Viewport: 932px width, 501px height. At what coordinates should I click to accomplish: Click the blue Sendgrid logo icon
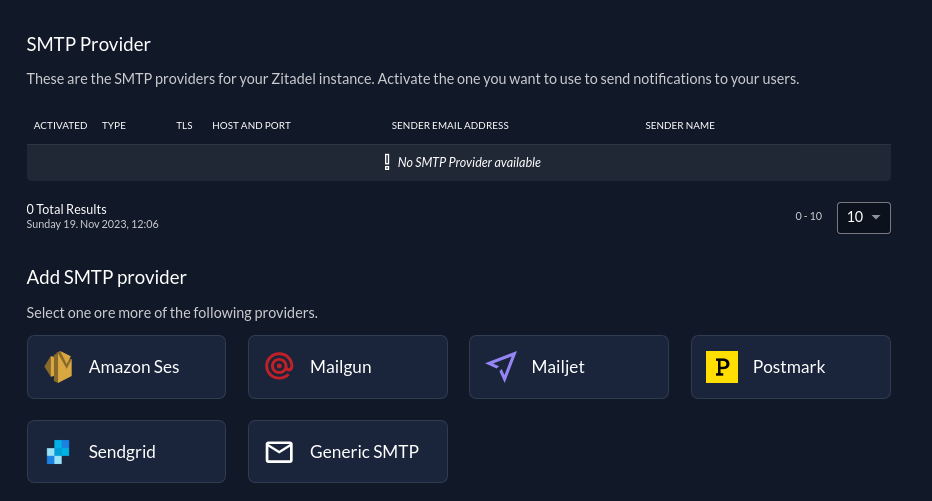[58, 452]
